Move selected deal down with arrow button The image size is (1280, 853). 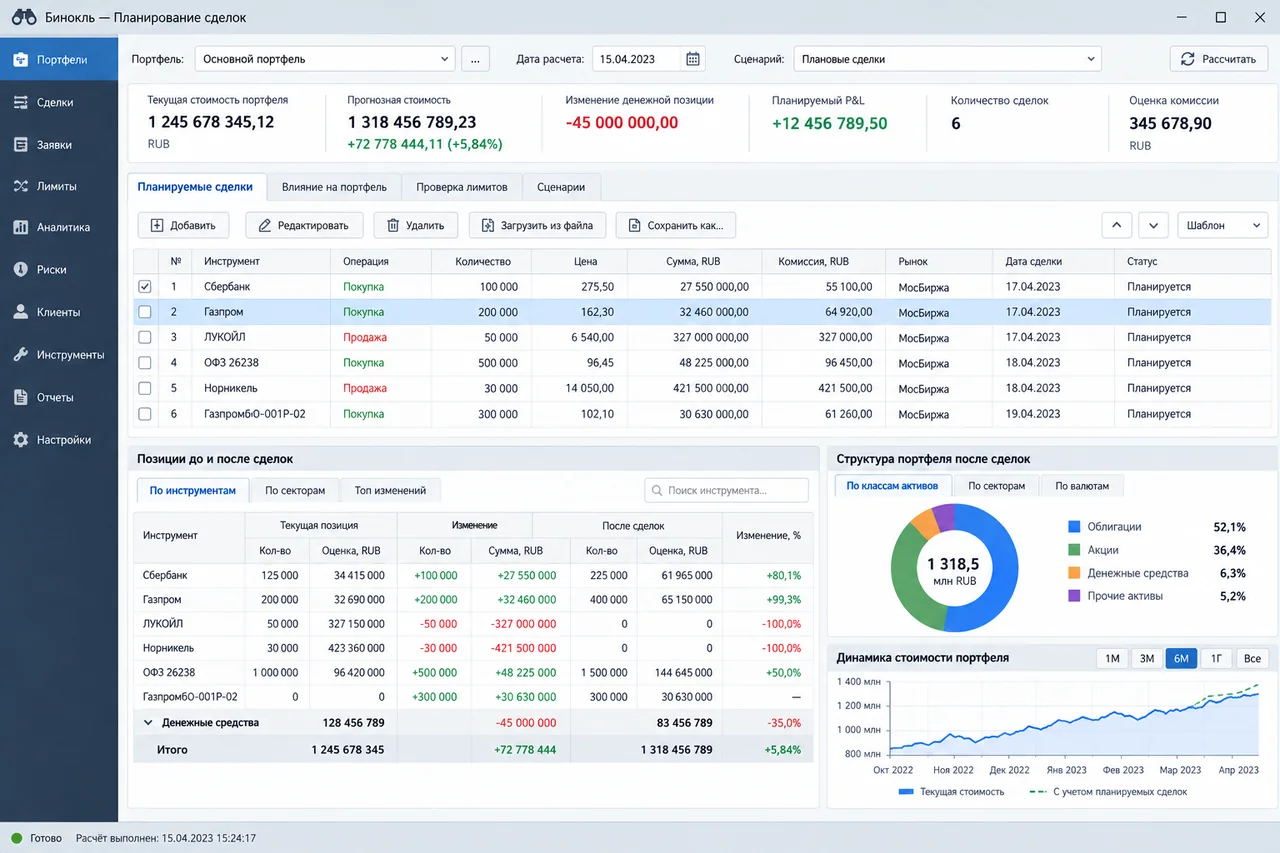coord(1153,225)
